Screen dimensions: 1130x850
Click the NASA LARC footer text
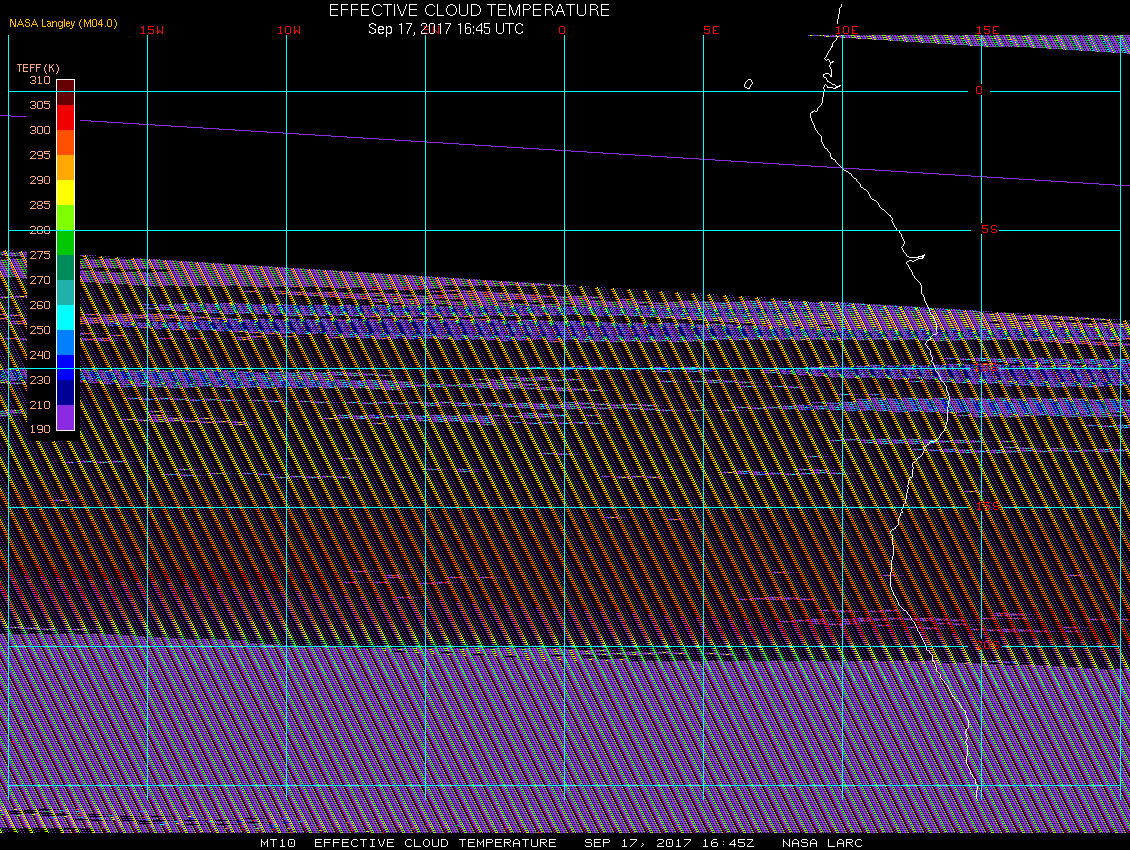[x=822, y=843]
